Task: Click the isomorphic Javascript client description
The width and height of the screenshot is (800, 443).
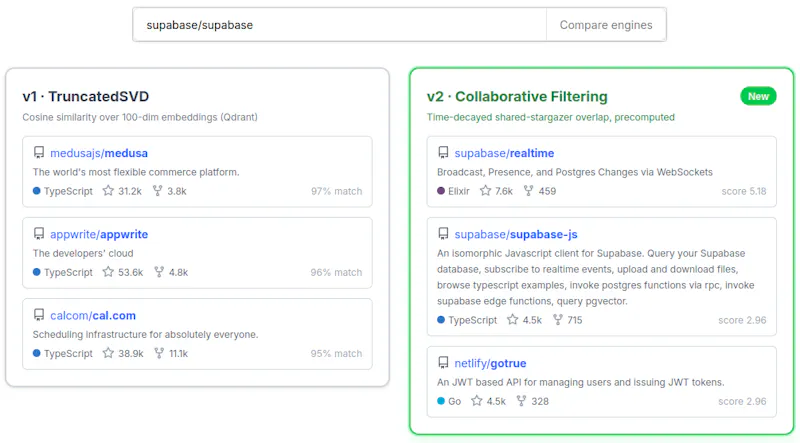Action: pos(595,277)
